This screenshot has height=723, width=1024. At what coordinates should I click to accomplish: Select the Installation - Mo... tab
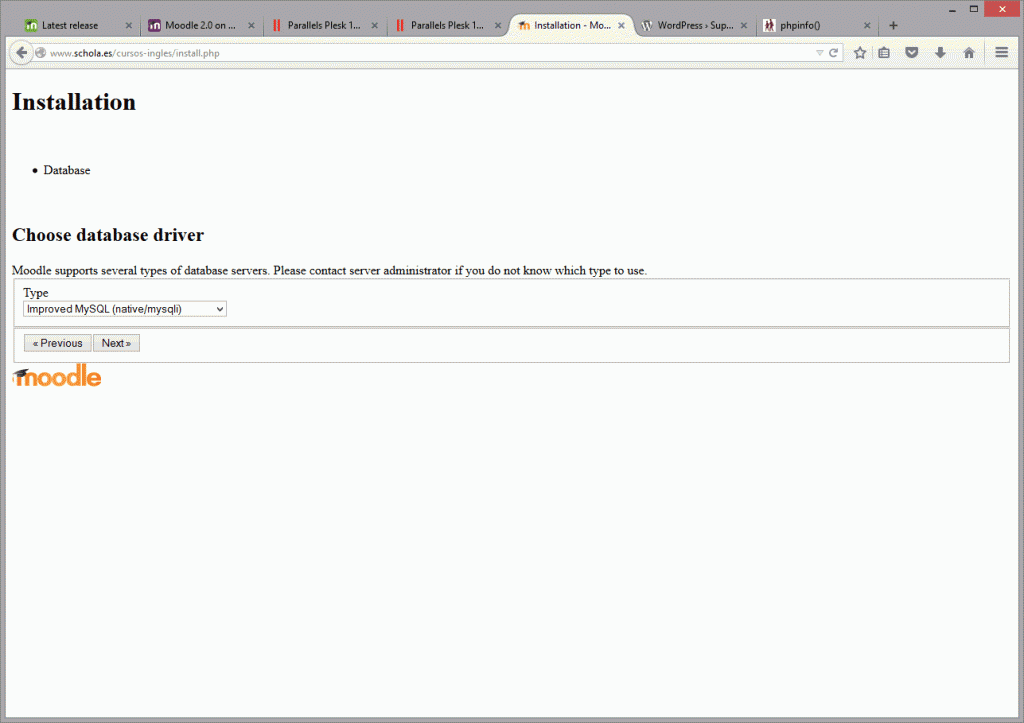pyautogui.click(x=571, y=25)
